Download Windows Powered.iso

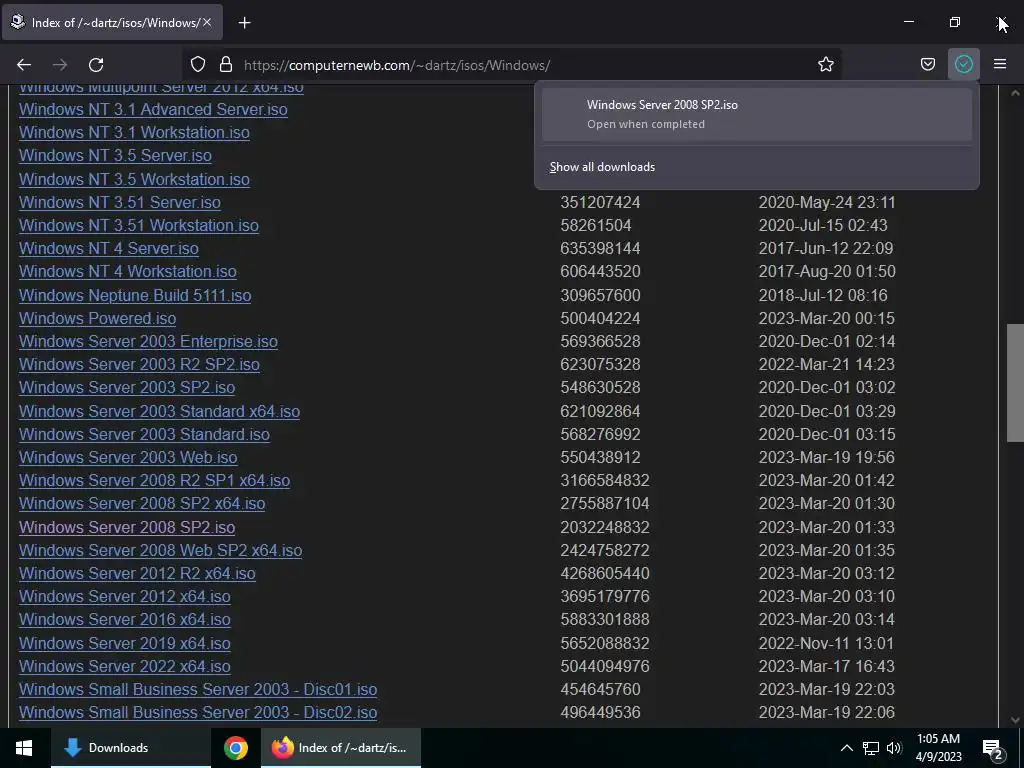(97, 318)
